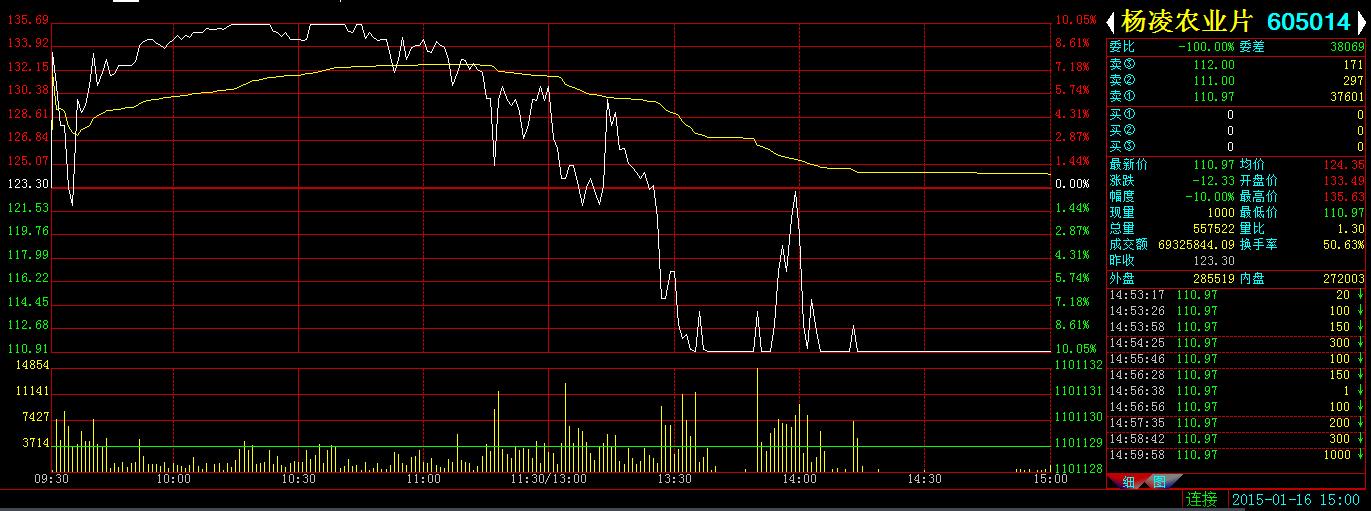Select the 14:59:58 trade row with 1000 volume
Viewport: 1371px width, 511px height.
[x=1236, y=455]
